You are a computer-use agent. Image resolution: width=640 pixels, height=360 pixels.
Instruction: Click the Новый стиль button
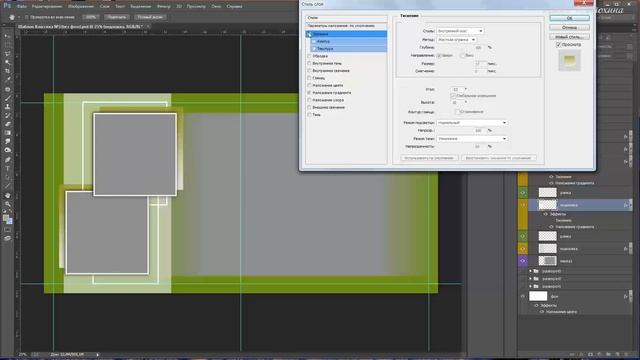pyautogui.click(x=569, y=37)
